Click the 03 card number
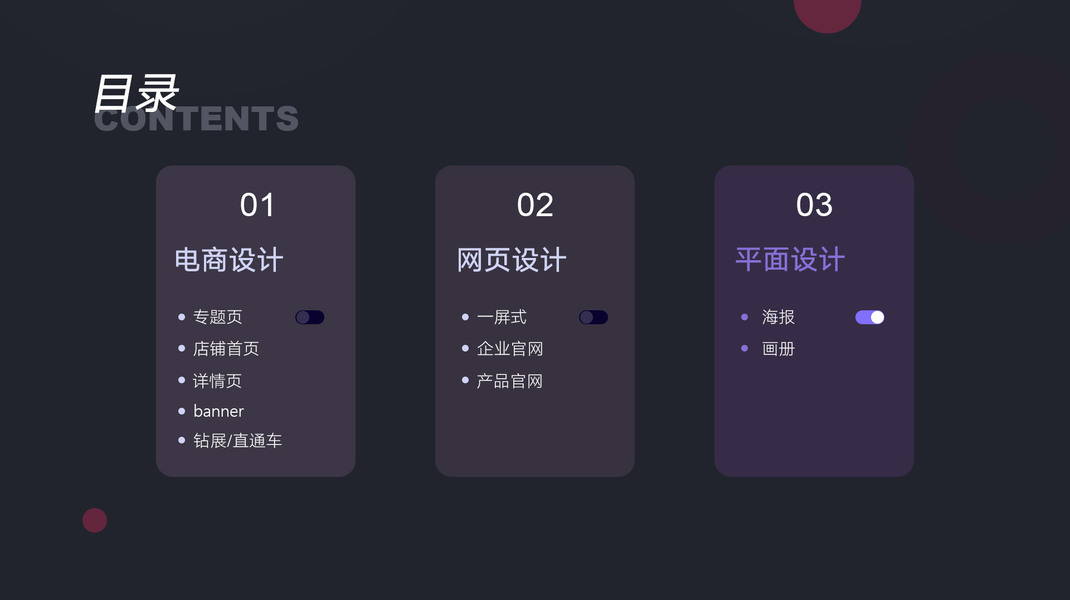This screenshot has height=600, width=1070. pos(814,205)
